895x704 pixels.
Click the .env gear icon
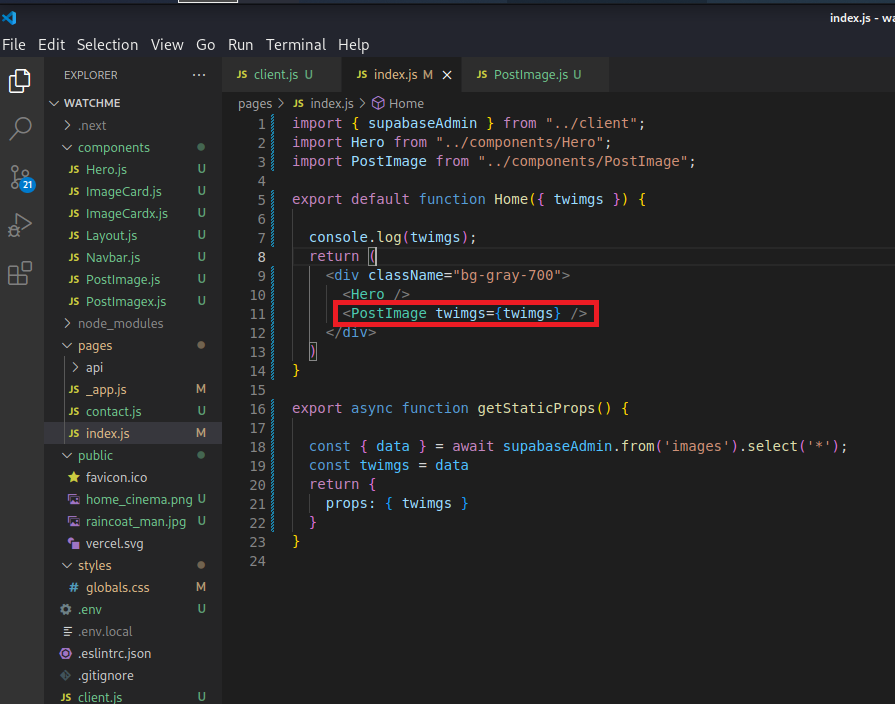pos(66,609)
